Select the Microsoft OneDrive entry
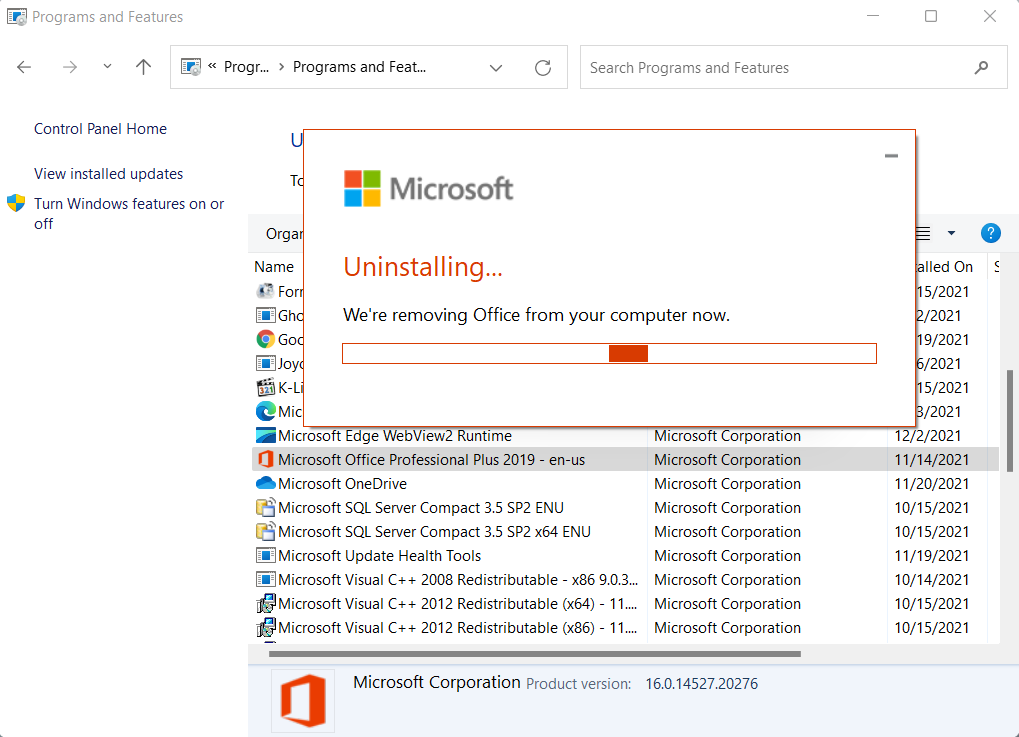1019x737 pixels. (x=342, y=484)
